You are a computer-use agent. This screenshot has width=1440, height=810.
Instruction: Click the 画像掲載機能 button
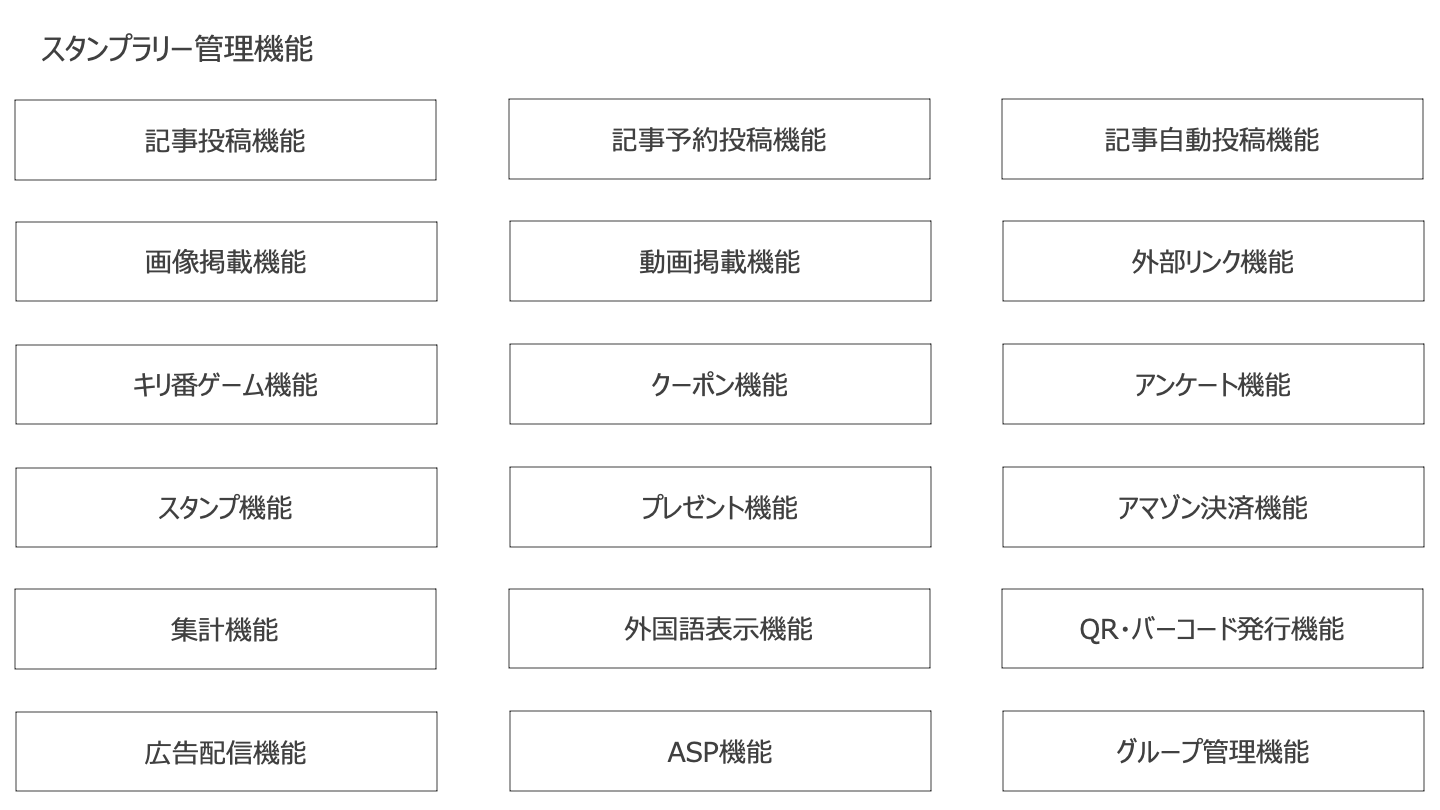click(x=226, y=262)
